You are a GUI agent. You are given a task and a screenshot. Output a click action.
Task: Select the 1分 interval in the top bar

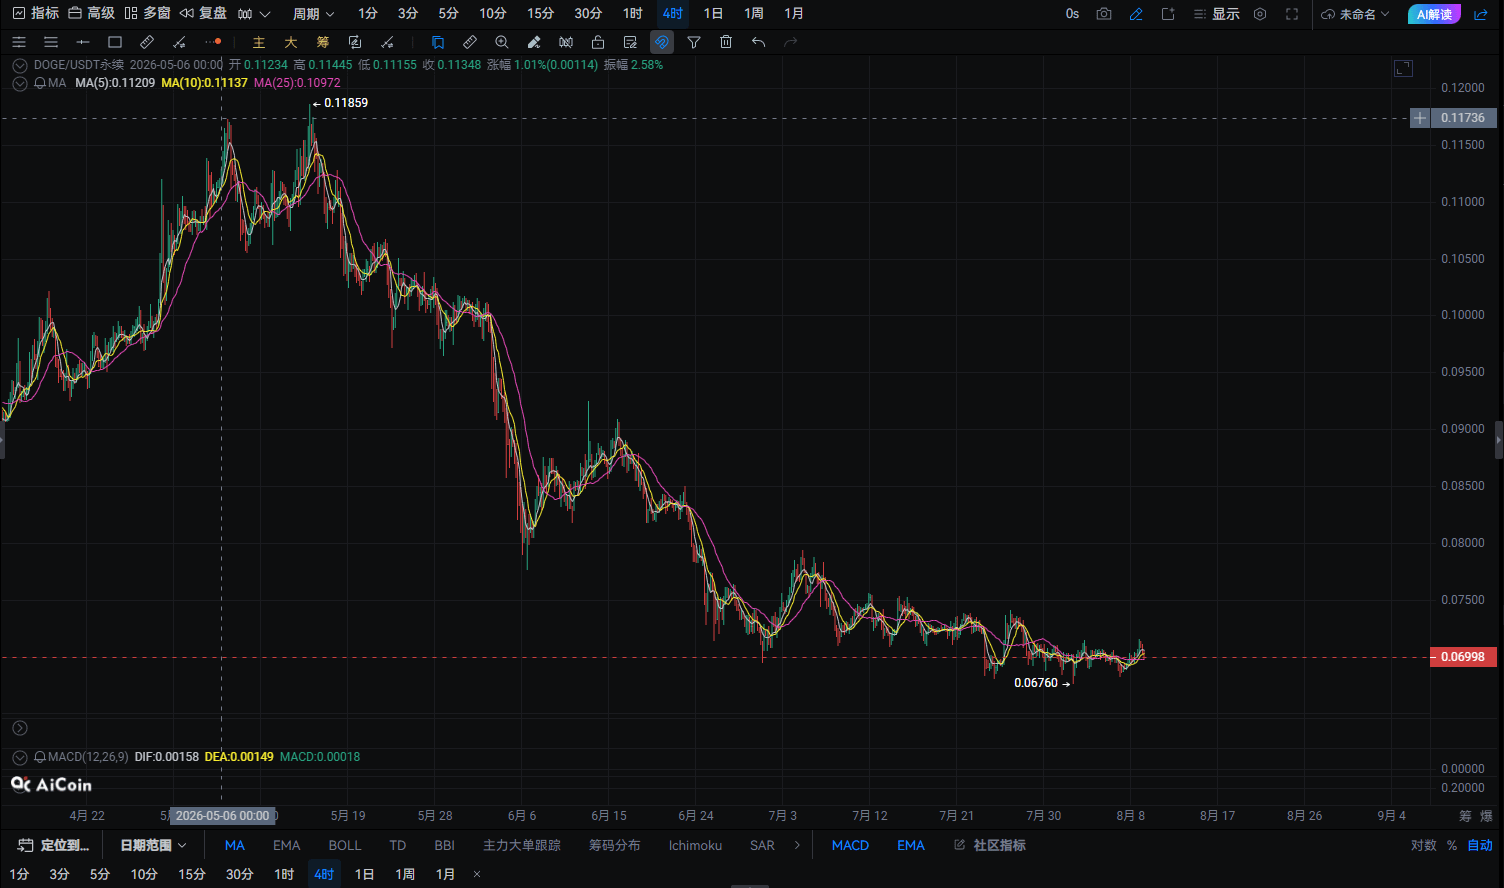[x=368, y=14]
